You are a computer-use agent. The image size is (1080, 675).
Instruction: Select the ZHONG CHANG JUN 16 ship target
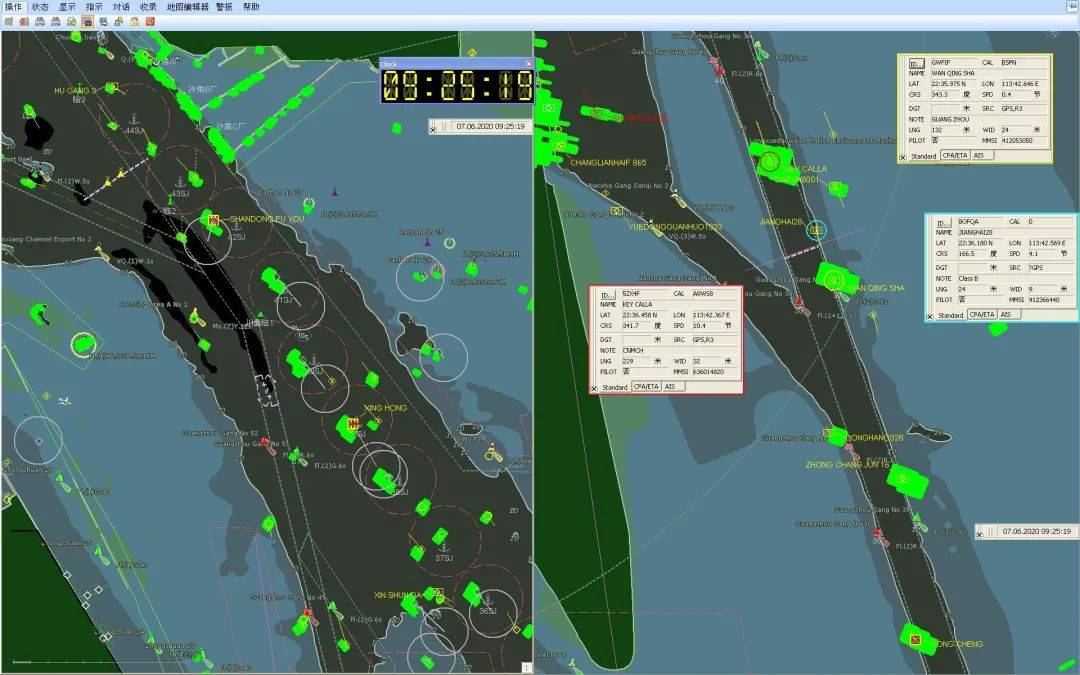tap(904, 479)
